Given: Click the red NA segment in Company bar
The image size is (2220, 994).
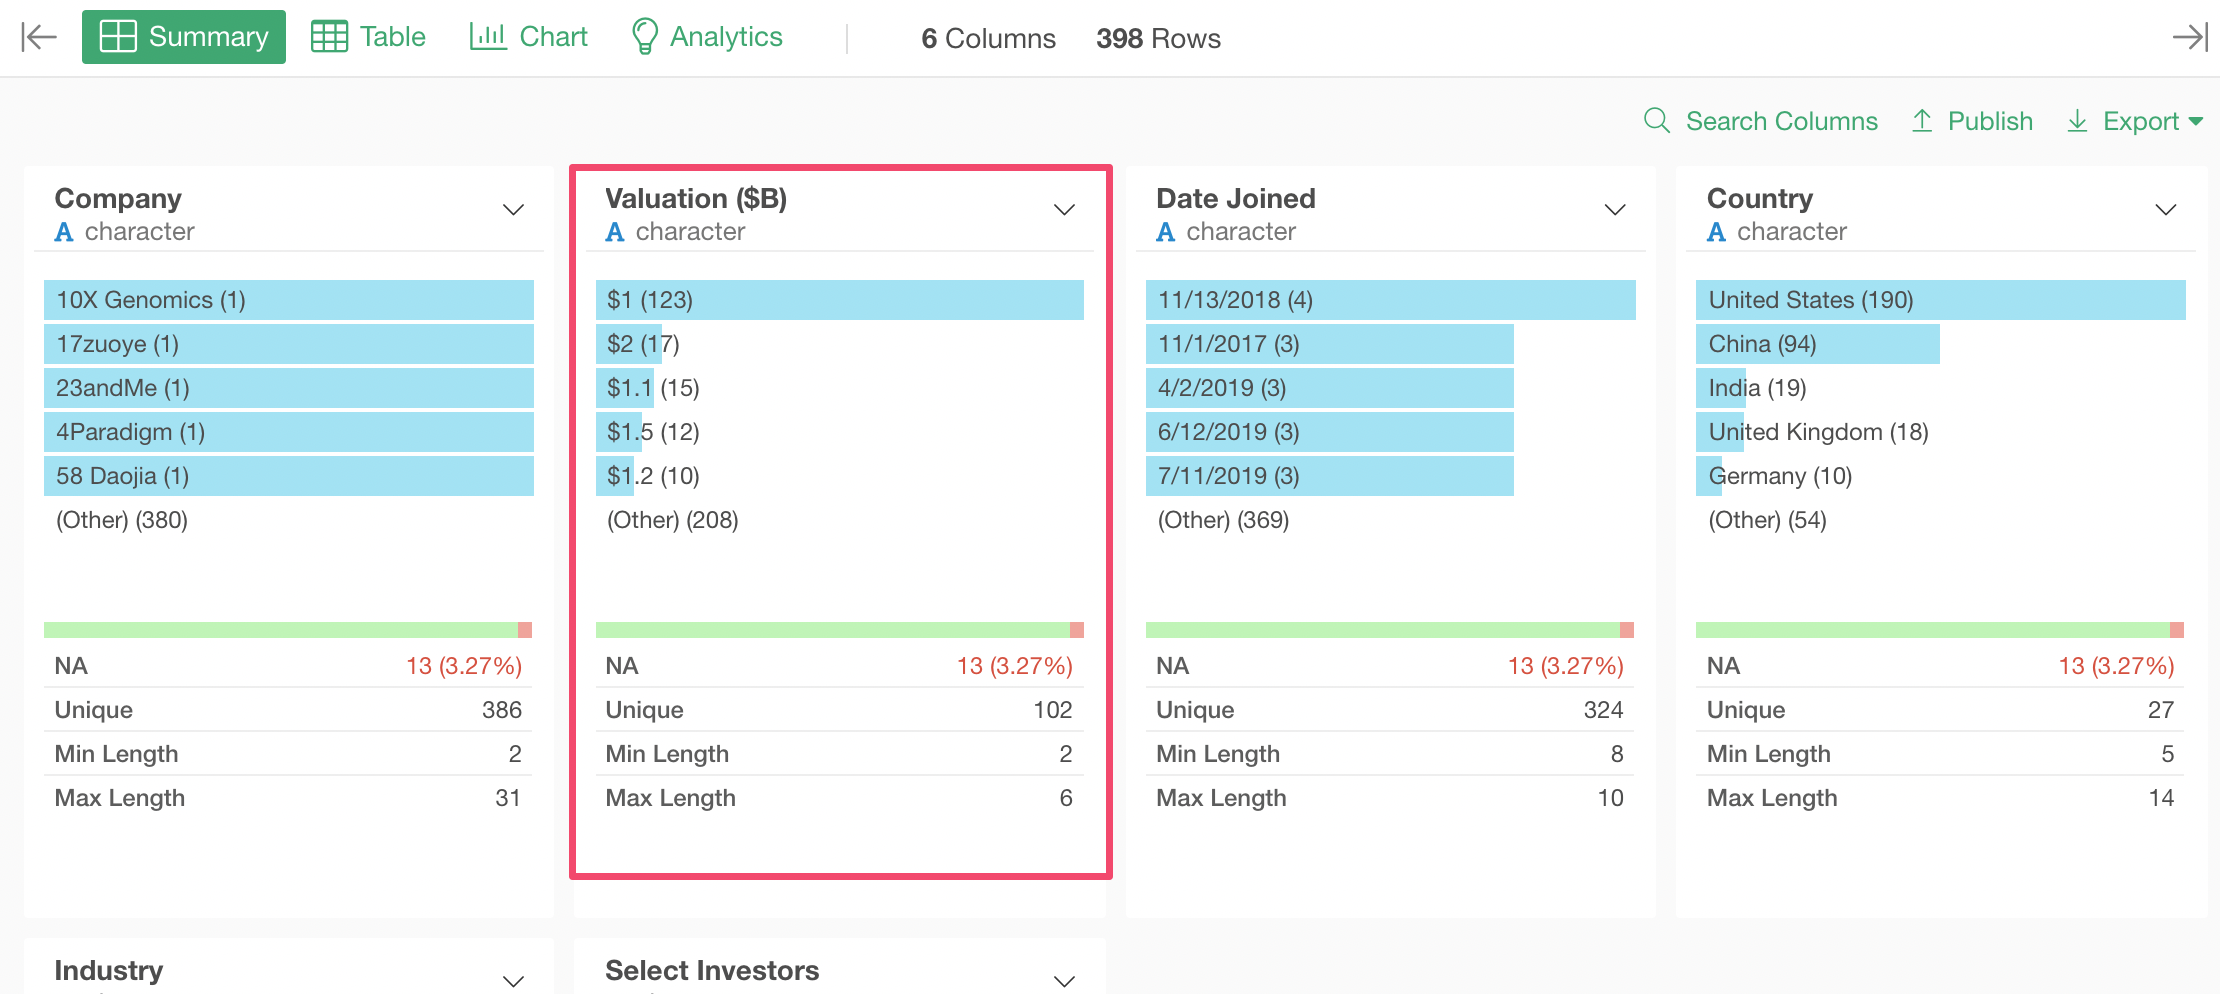Looking at the screenshot, I should pos(525,630).
